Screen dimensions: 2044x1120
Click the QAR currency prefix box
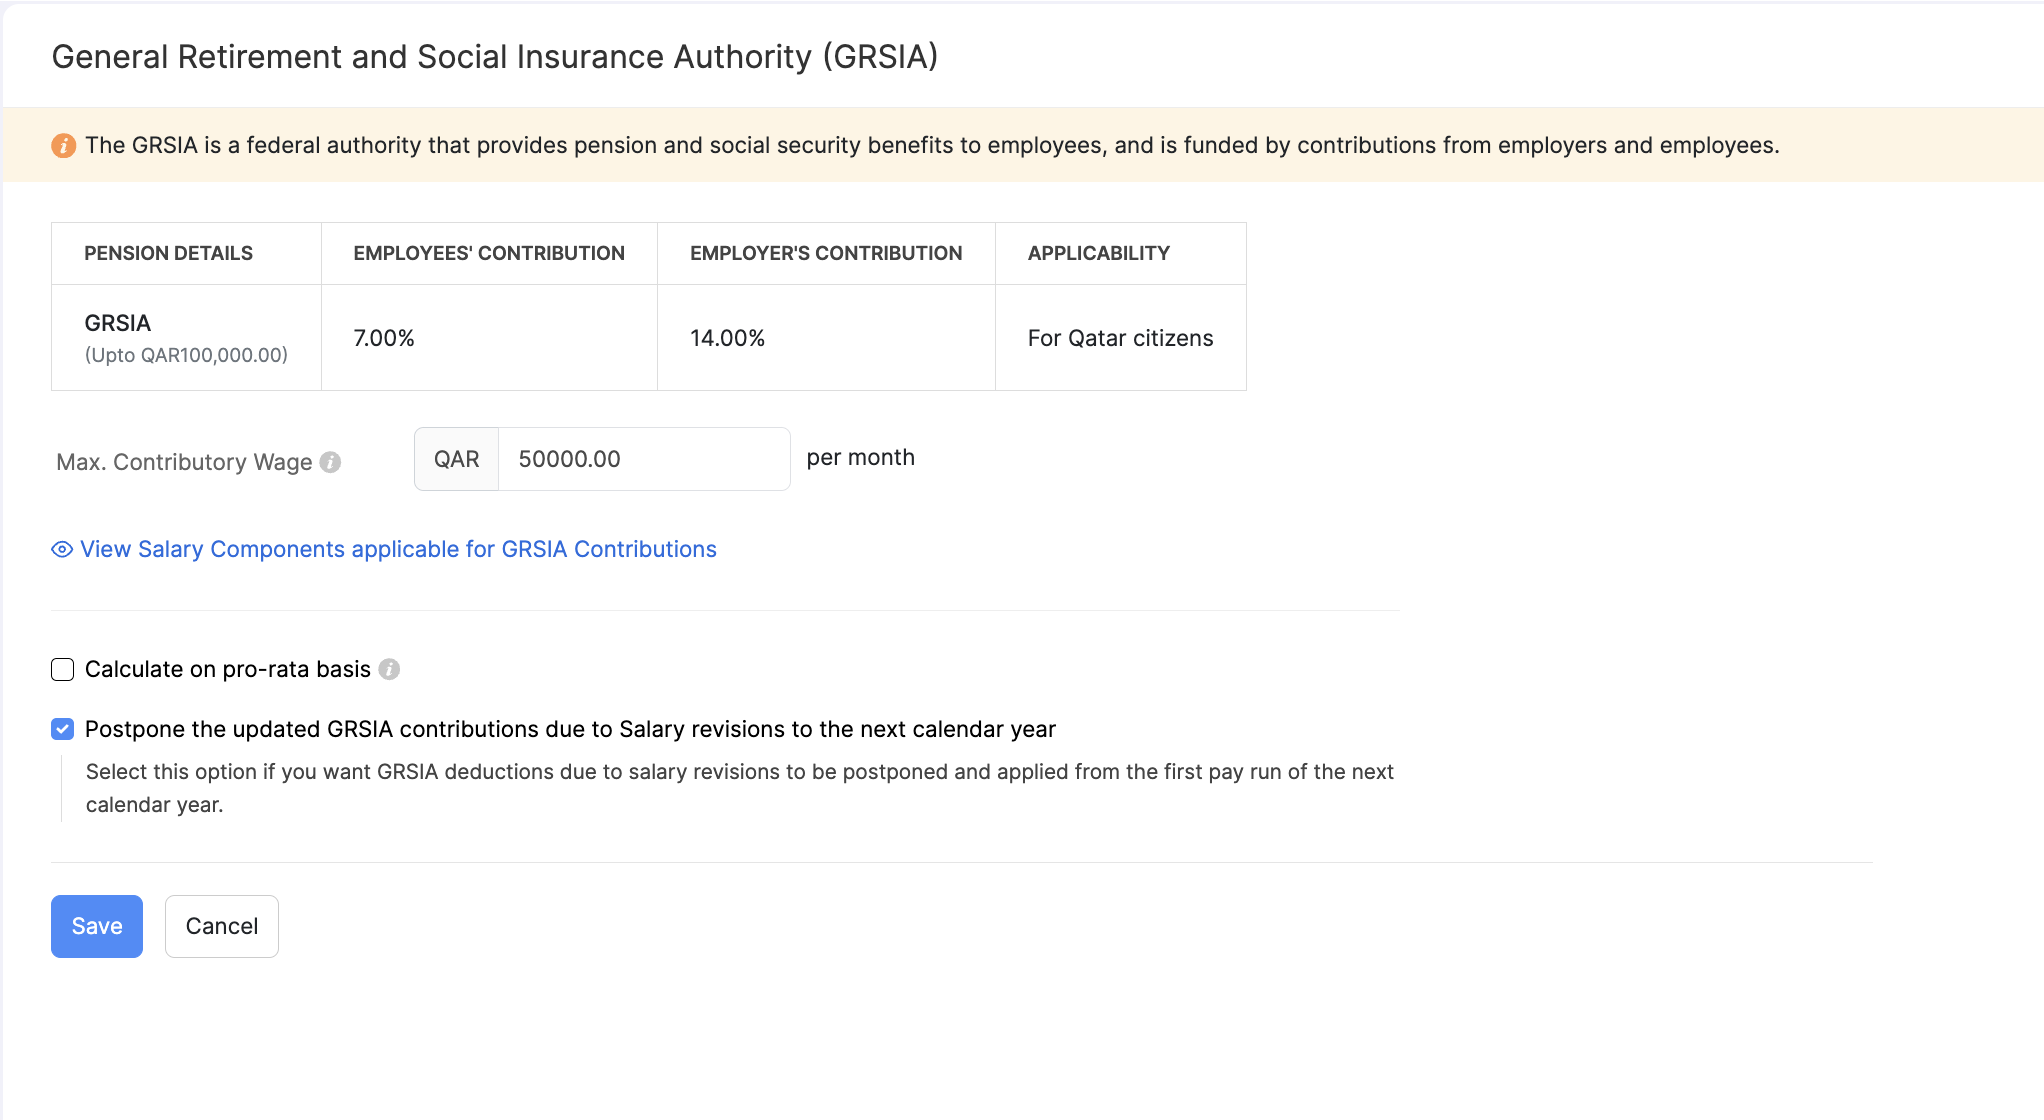[x=456, y=459]
